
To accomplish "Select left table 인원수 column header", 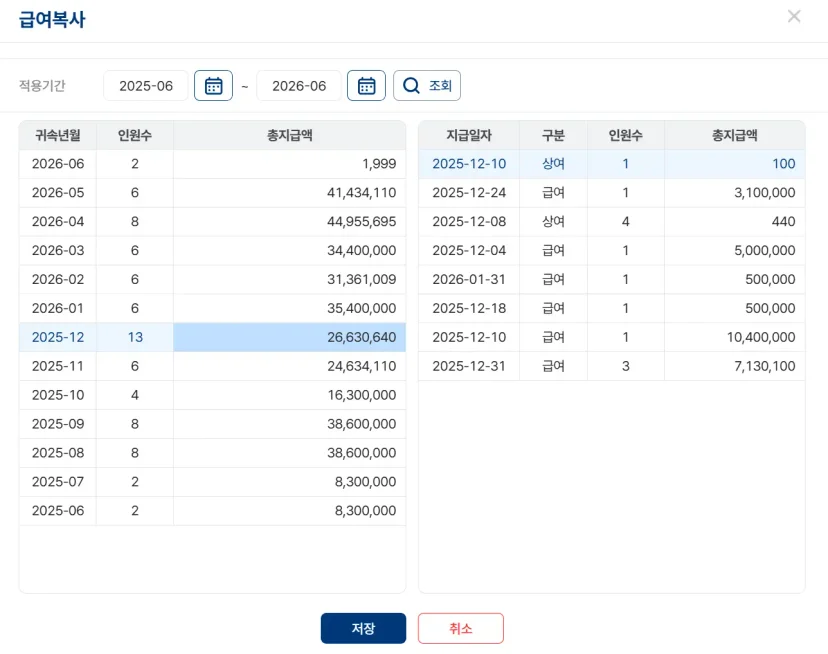I will pos(135,135).
